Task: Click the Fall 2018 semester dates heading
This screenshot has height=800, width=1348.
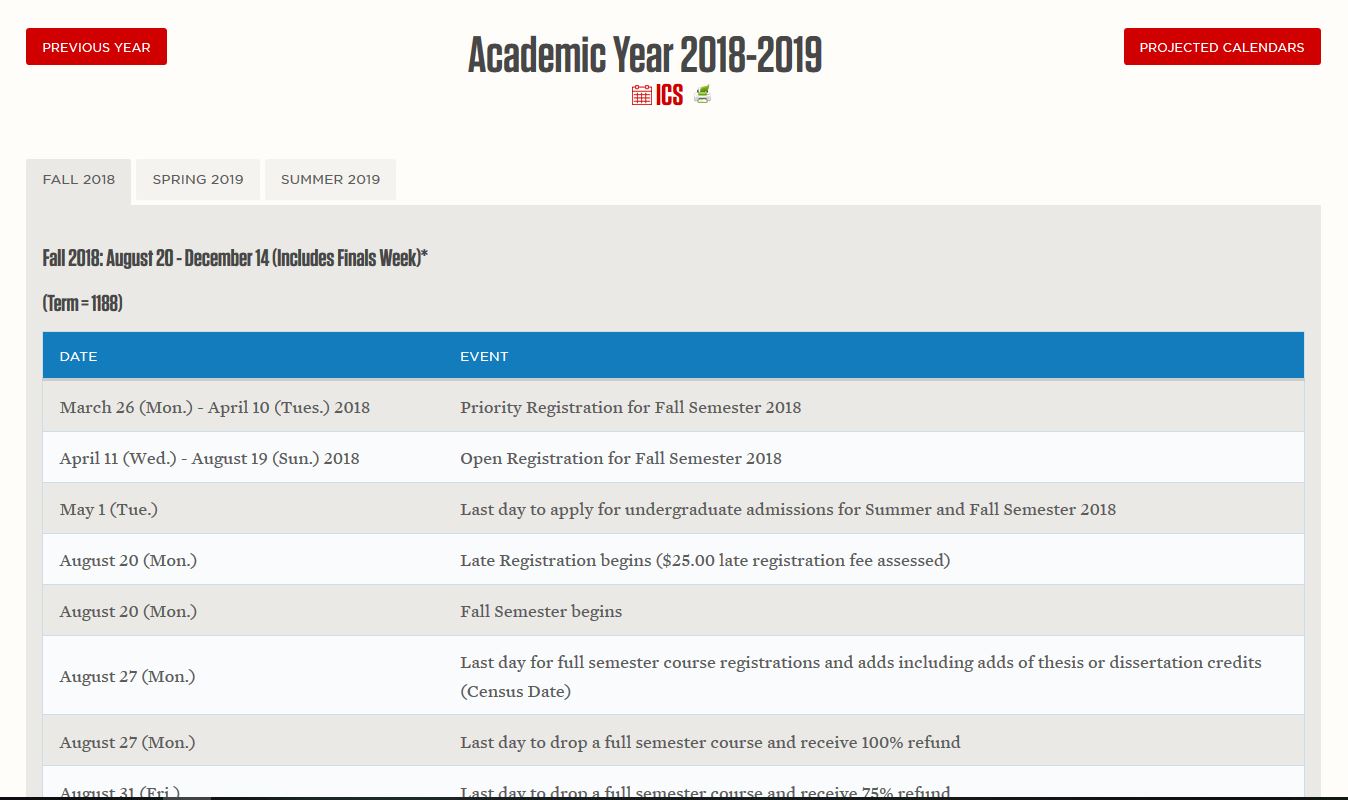Action: pyautogui.click(x=235, y=258)
